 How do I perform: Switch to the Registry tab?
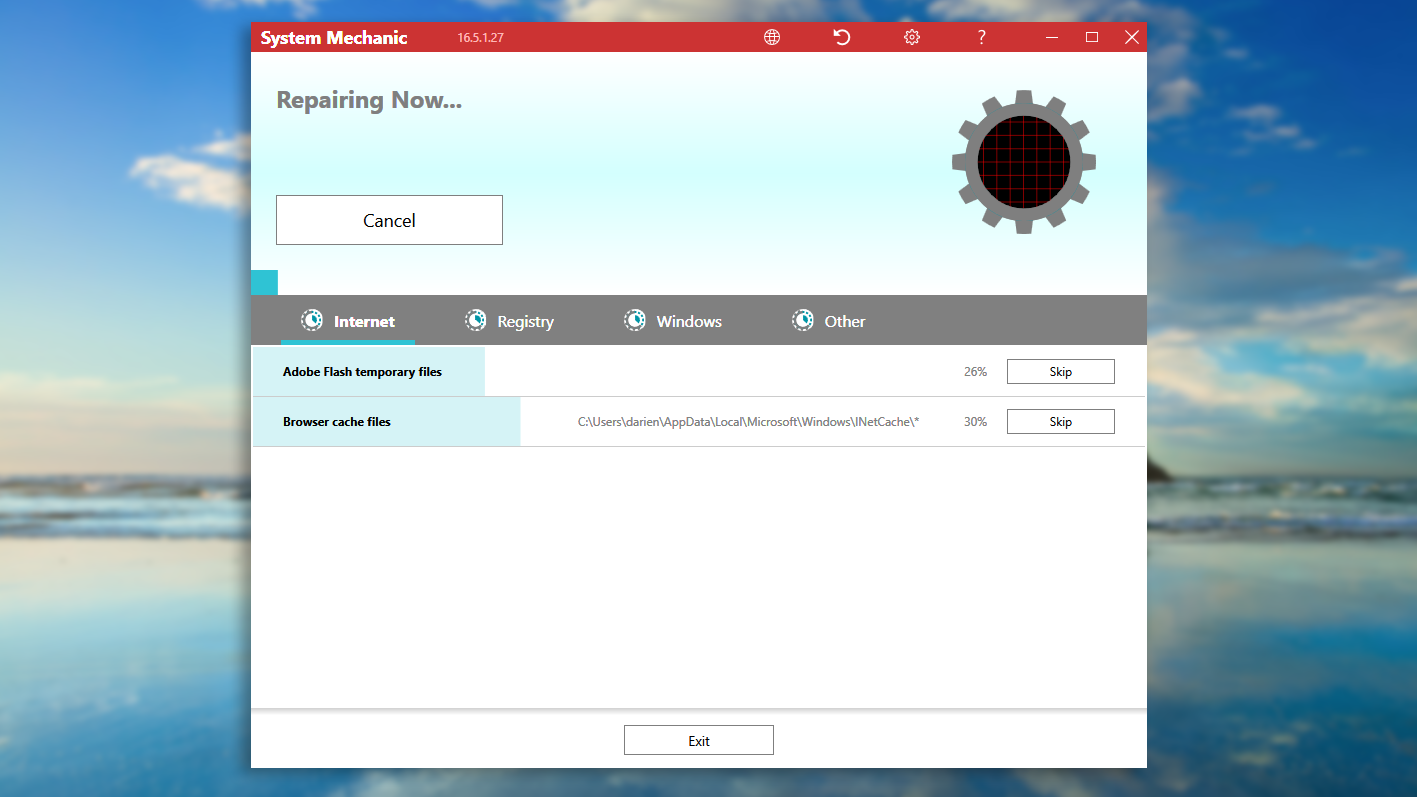click(510, 321)
